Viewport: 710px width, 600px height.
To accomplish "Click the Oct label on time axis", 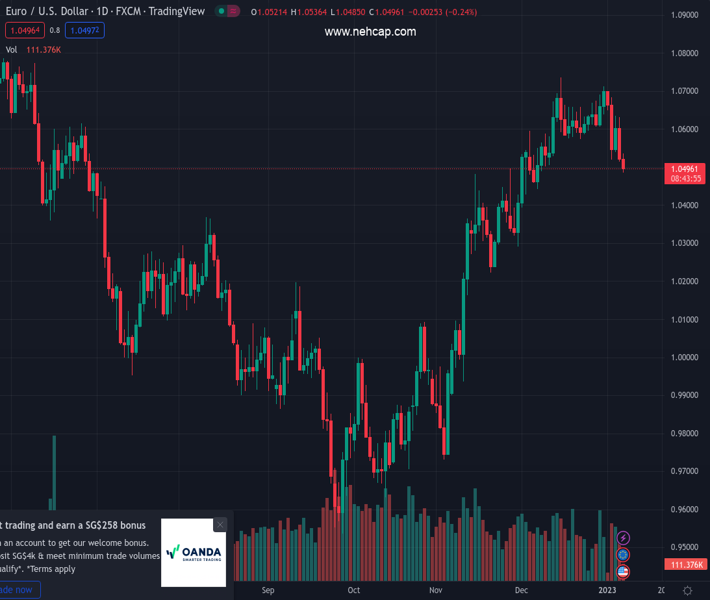I will [353, 591].
